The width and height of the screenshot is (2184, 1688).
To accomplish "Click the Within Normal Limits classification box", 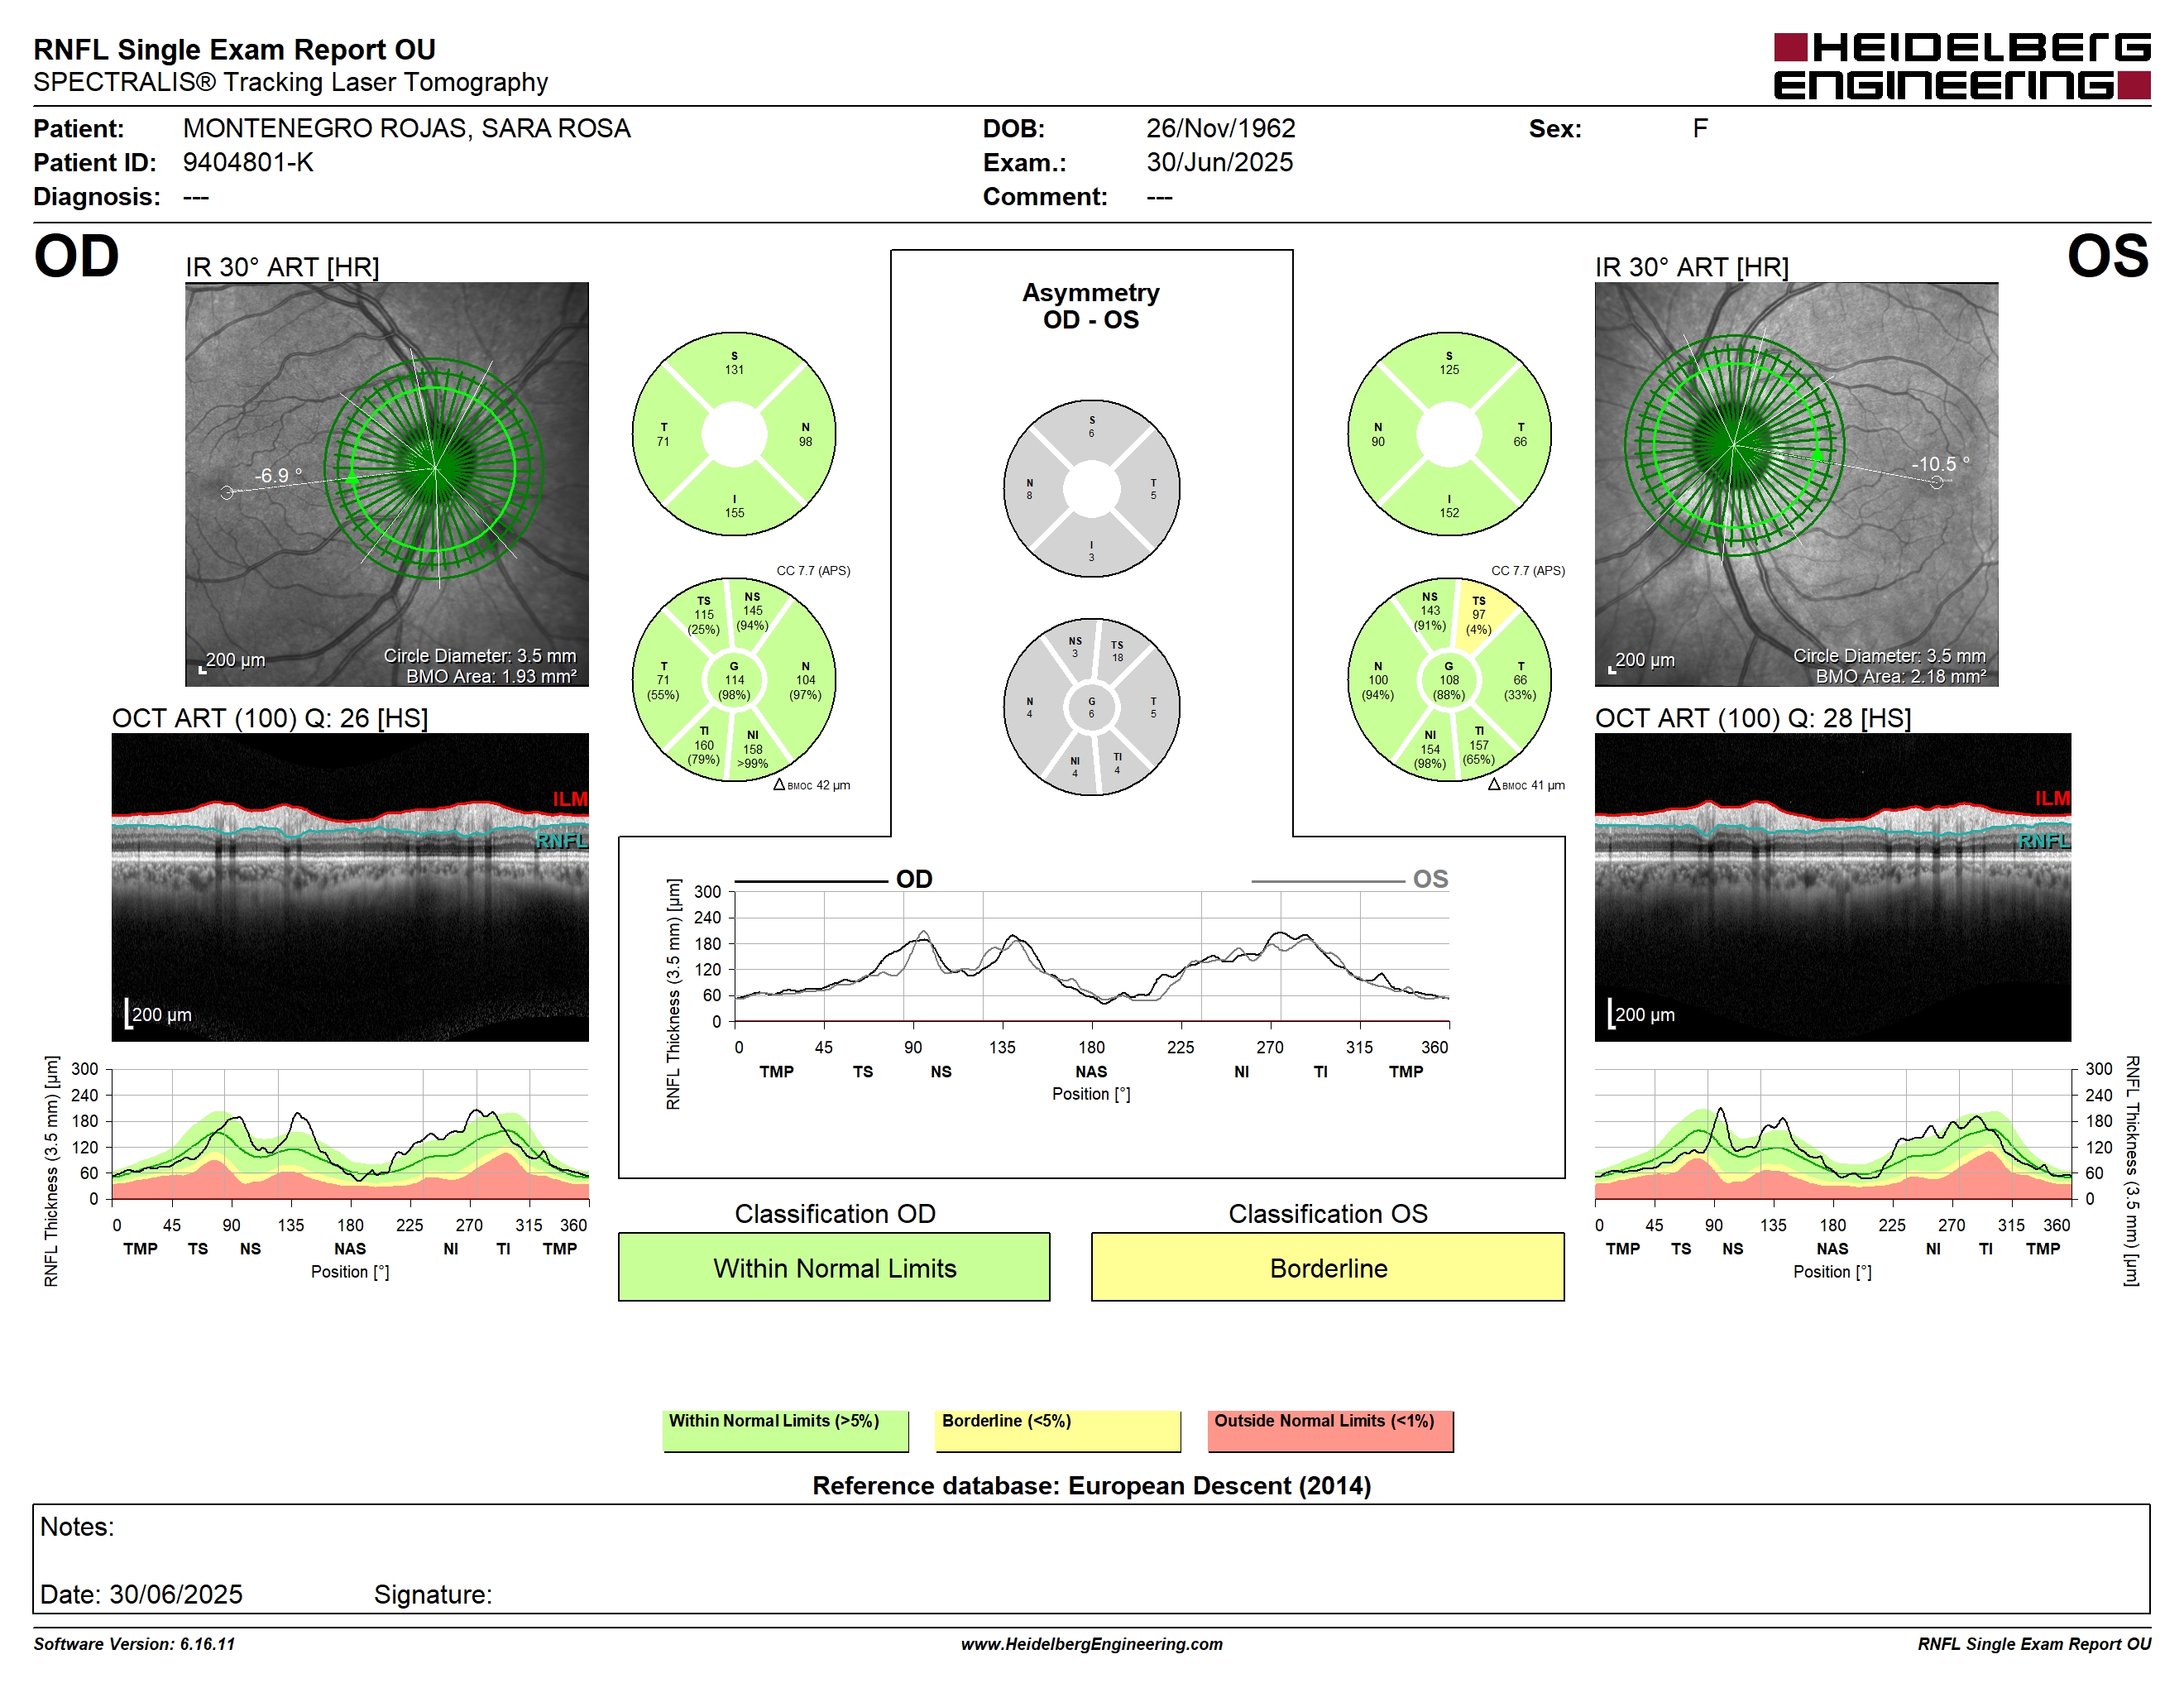I will coord(834,1267).
